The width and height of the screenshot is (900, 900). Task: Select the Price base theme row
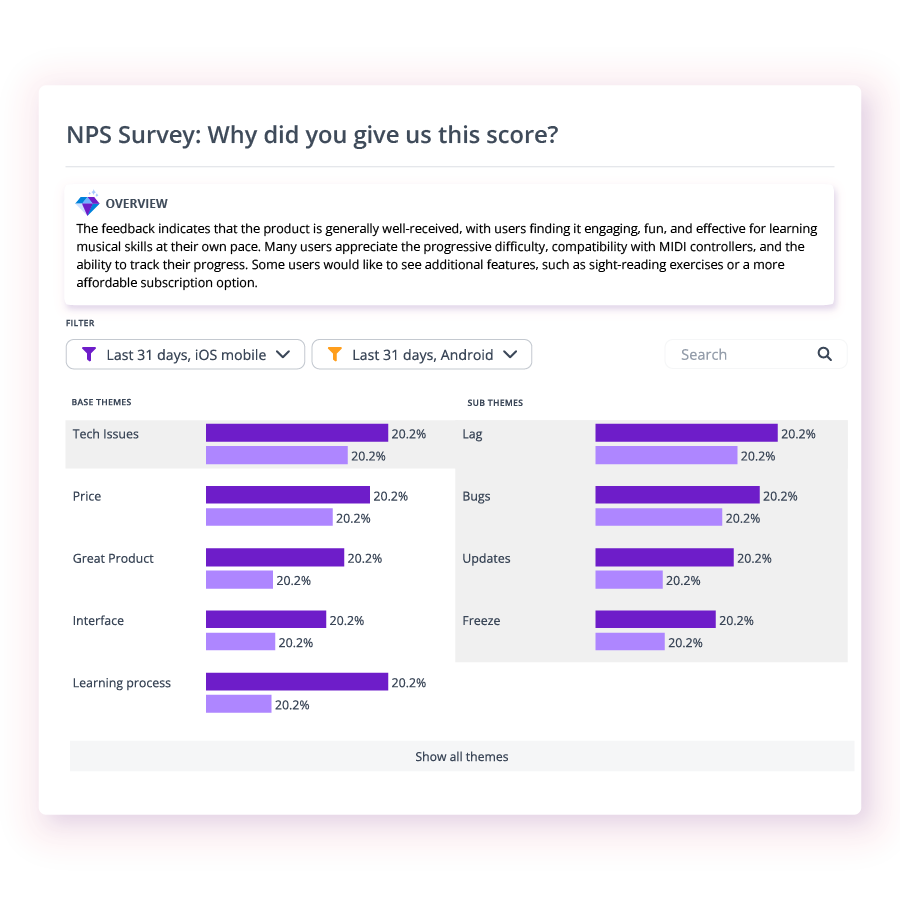pyautogui.click(x=86, y=496)
